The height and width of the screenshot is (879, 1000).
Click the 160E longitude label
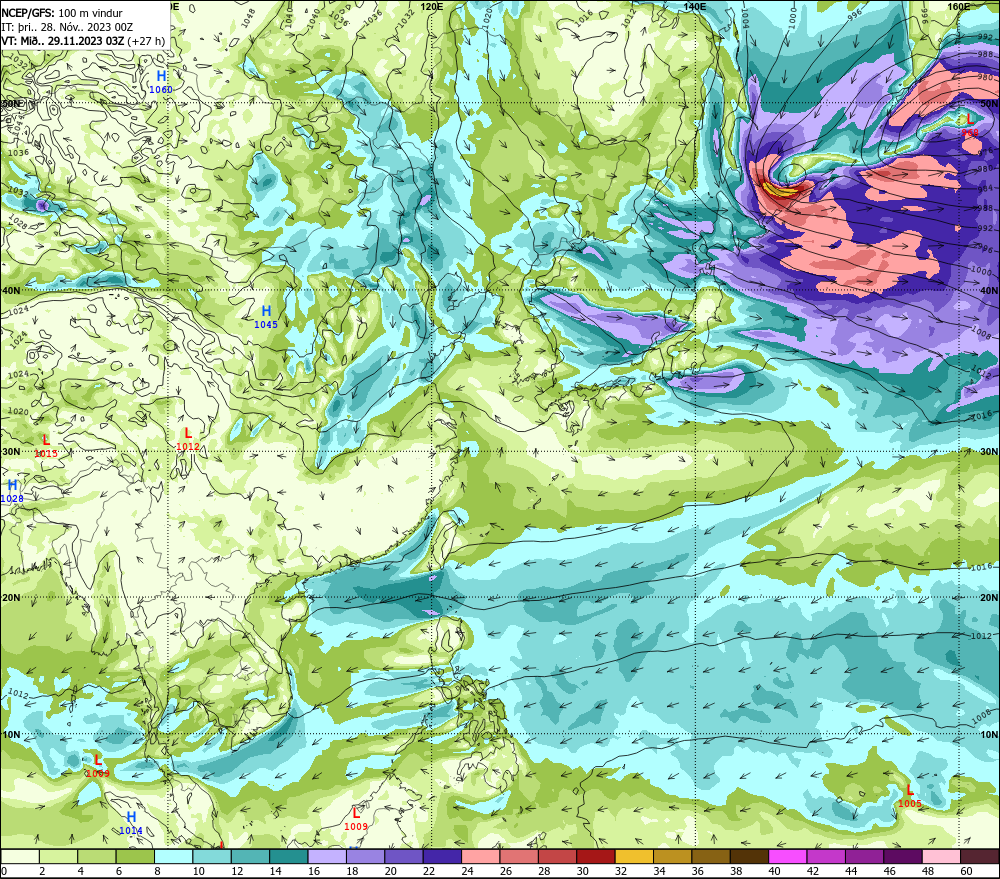[959, 6]
